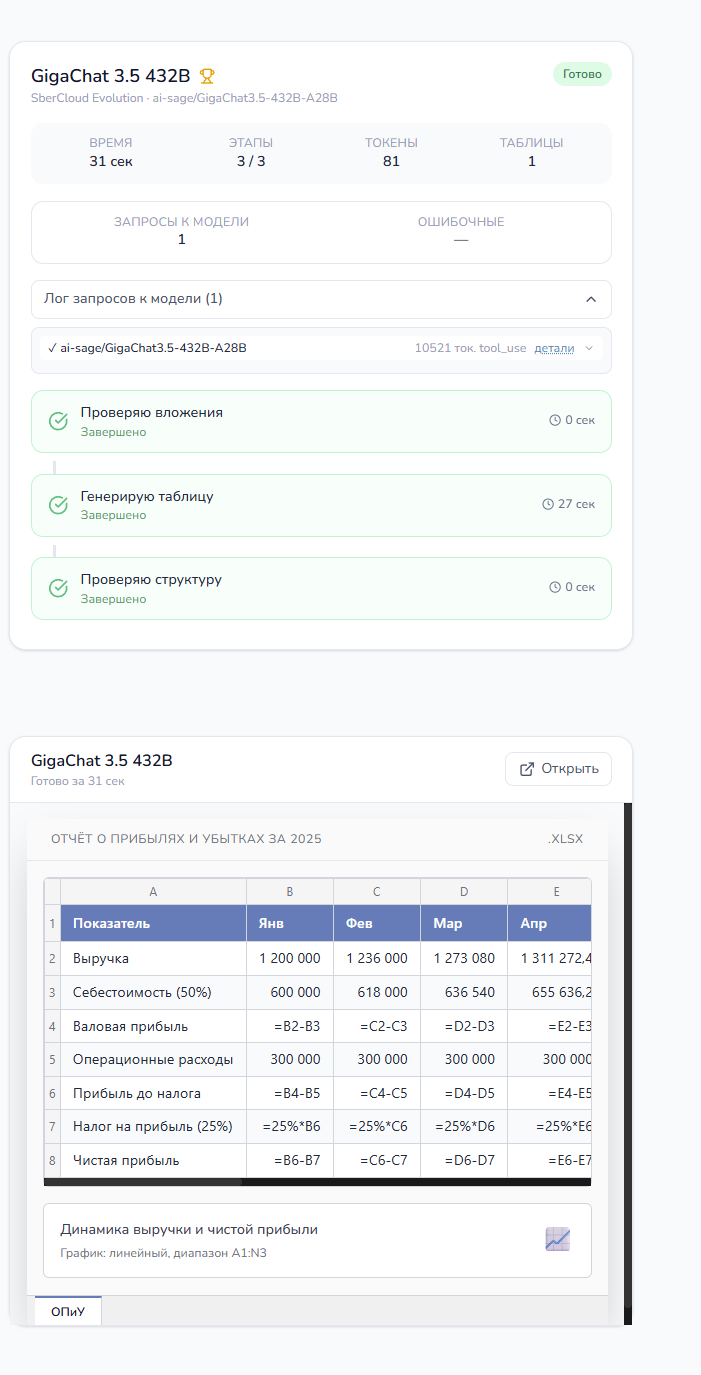This screenshot has width=701, height=1375.
Task: Click the trophy icon next to GigaChat title
Action: click(207, 76)
